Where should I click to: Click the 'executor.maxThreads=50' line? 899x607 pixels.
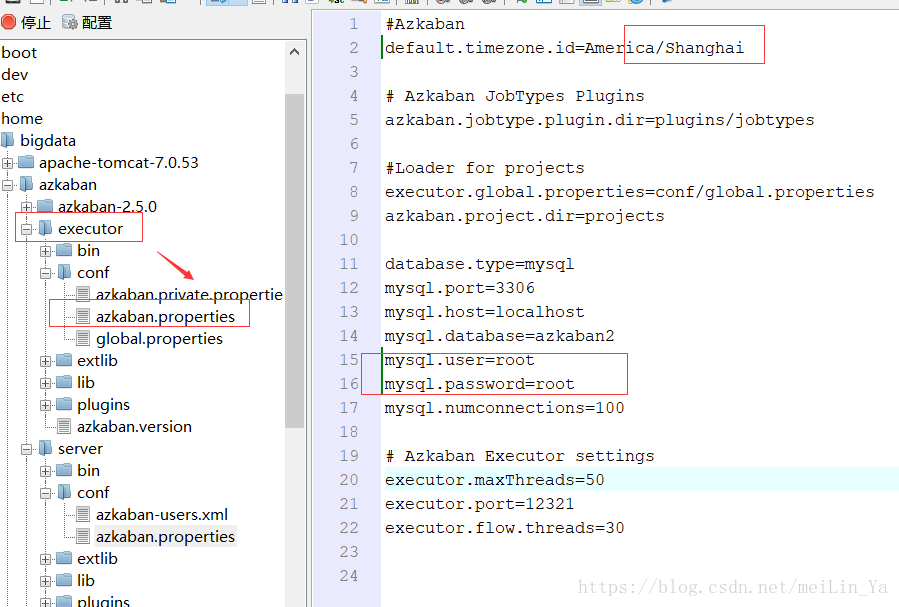pos(494,480)
